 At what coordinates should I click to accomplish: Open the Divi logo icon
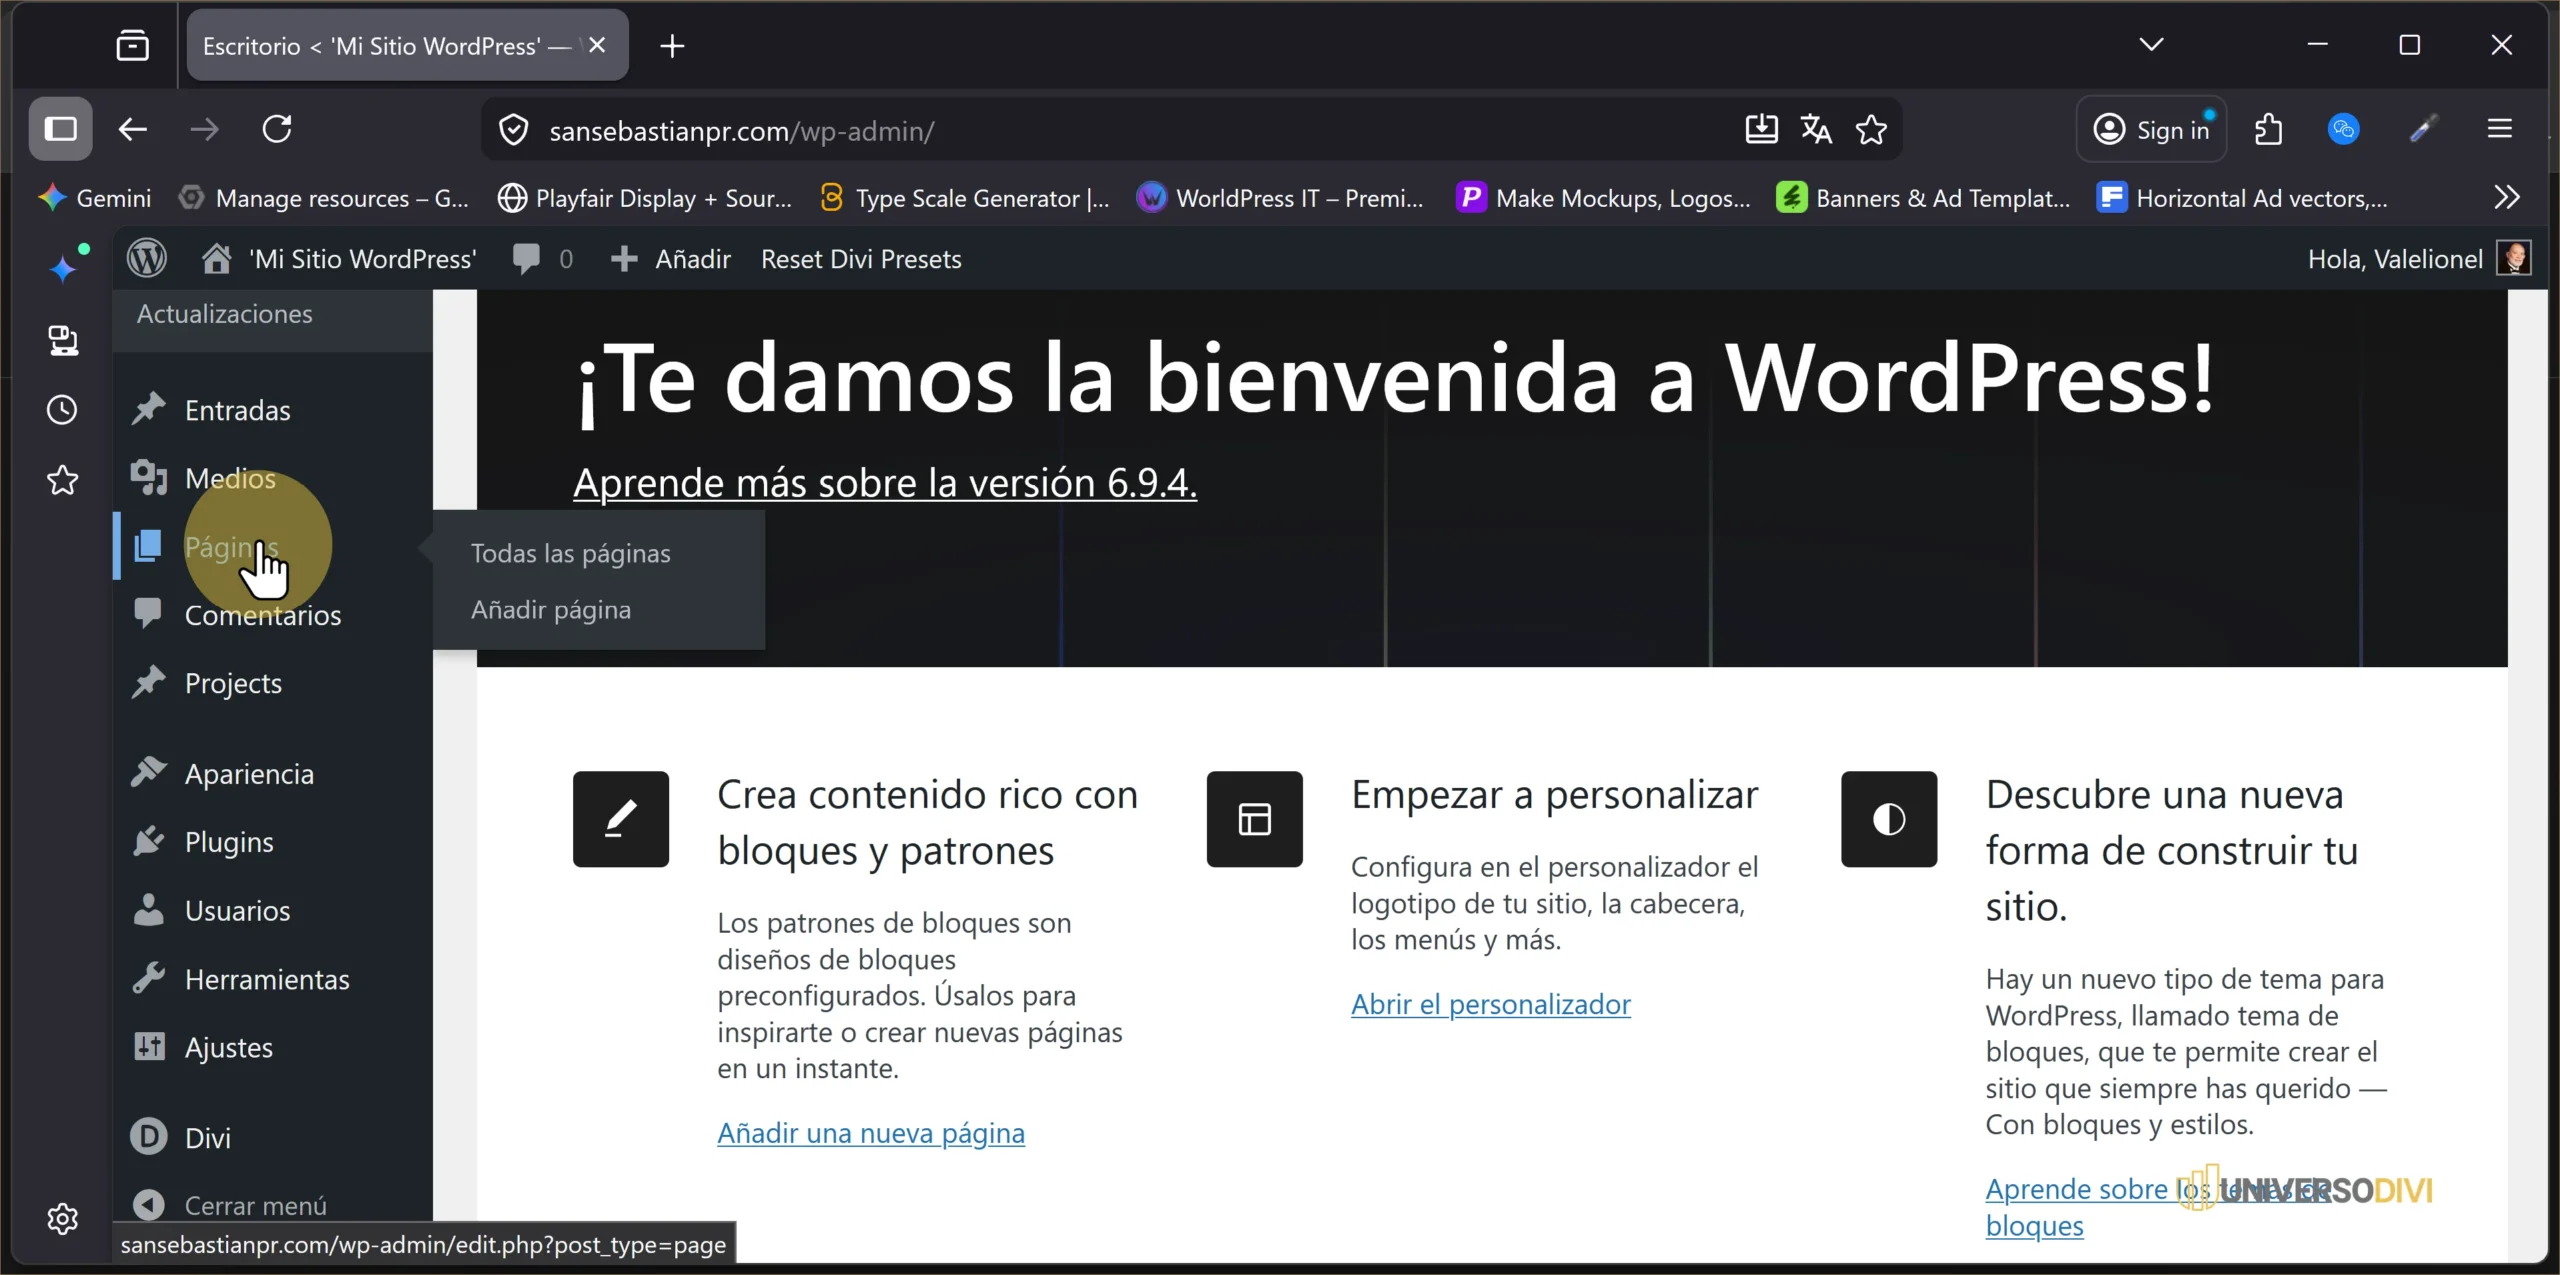pos(149,1137)
